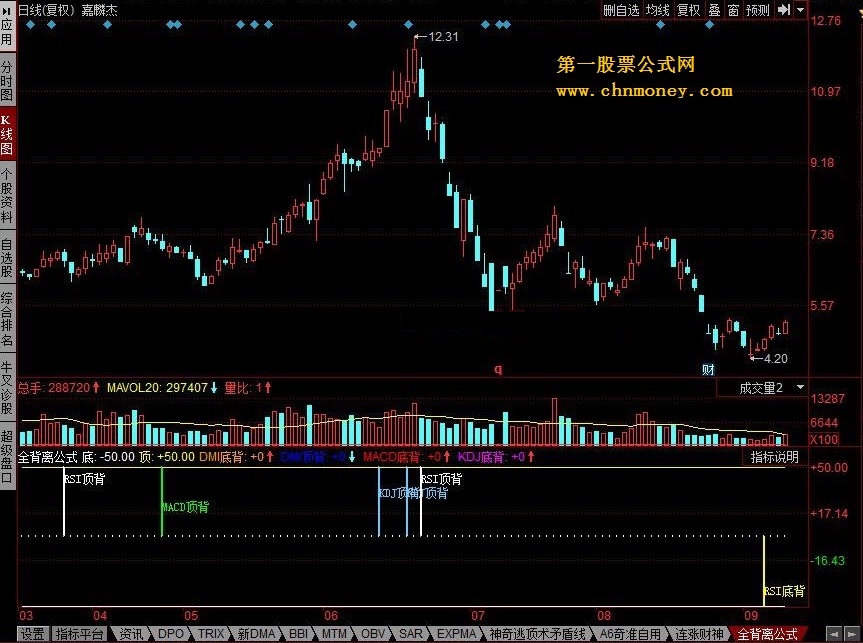Click the MACD底背 indicator value
Screen dimensions: 863x643
pos(407,456)
